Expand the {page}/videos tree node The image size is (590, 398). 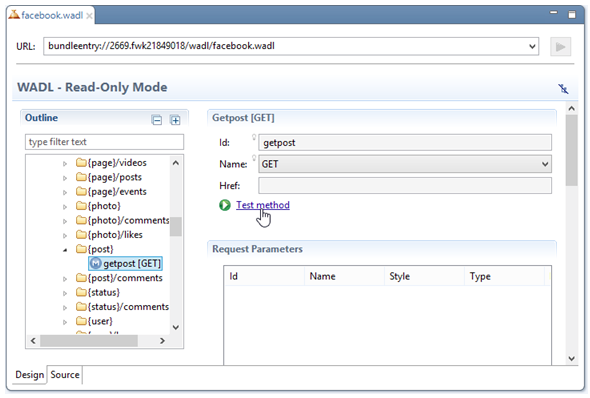(x=65, y=164)
